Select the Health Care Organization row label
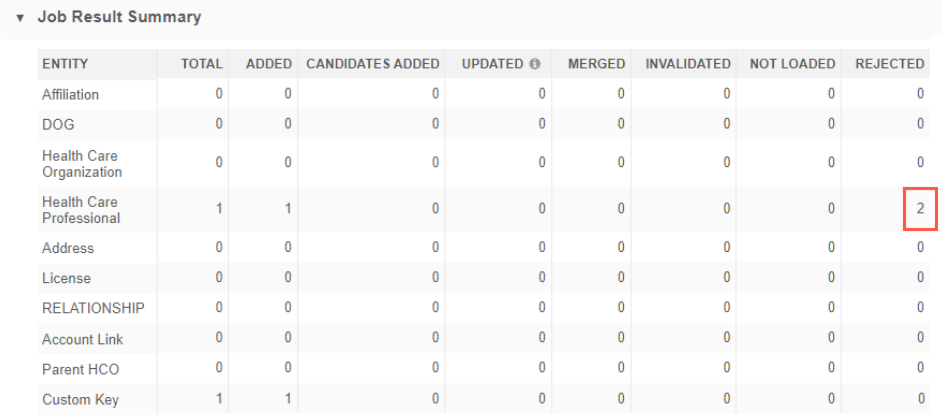 pos(82,164)
